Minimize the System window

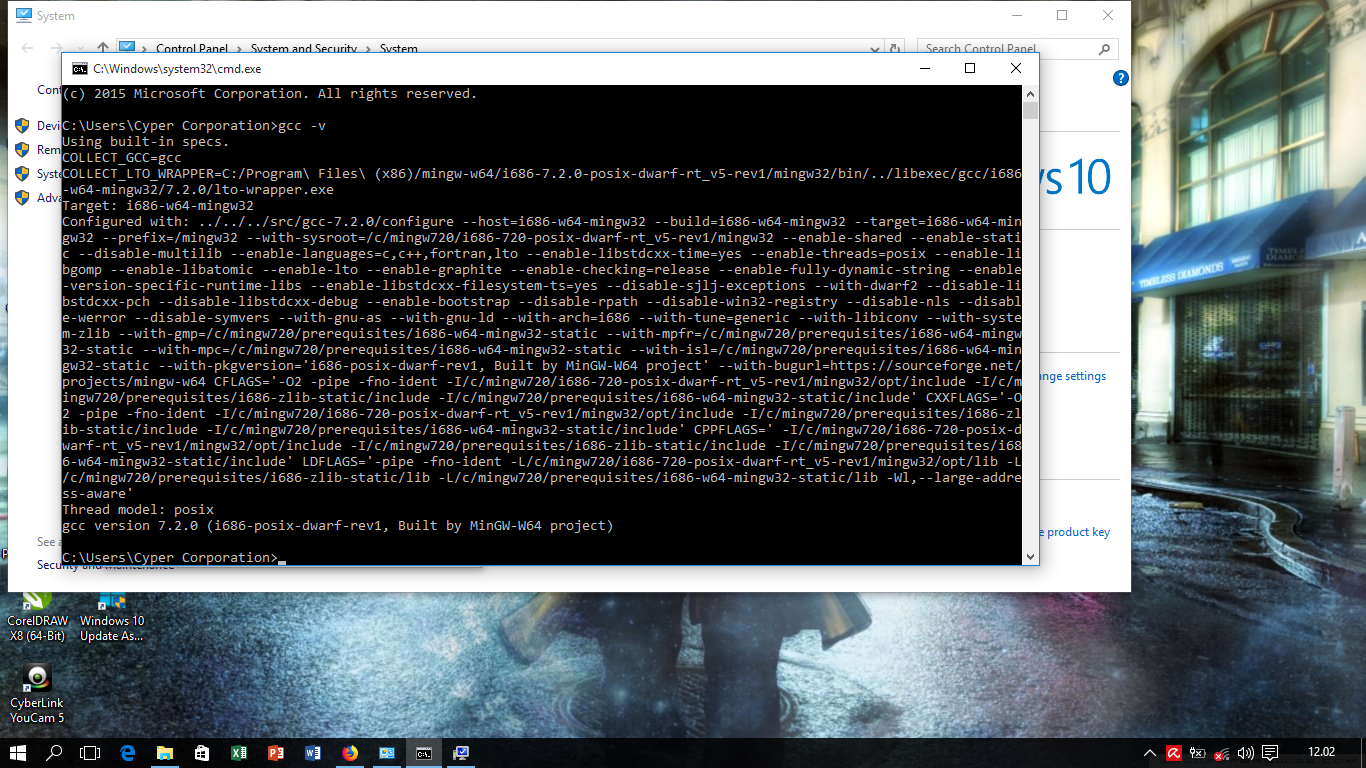(1015, 15)
